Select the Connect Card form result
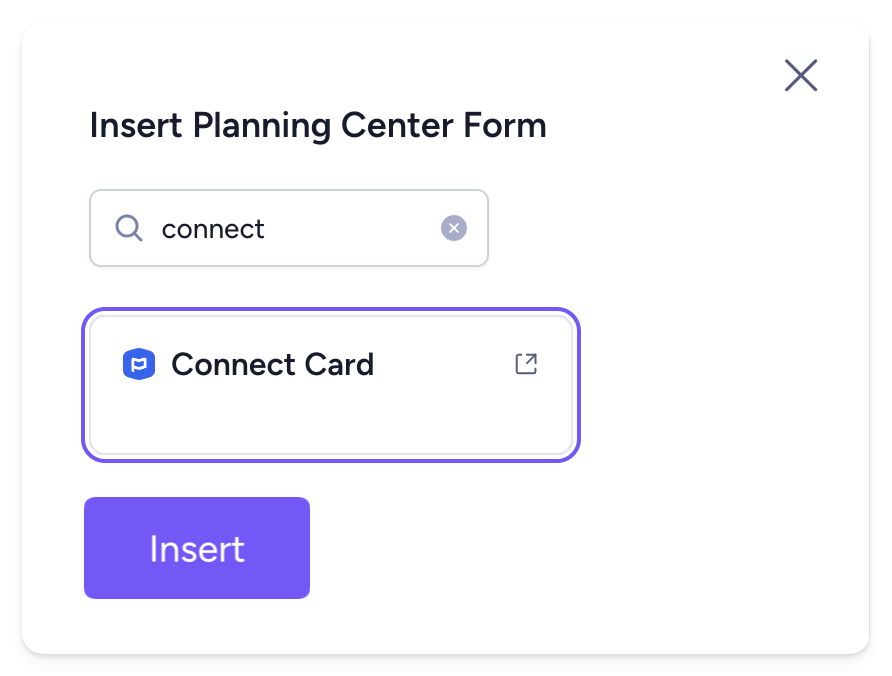 coord(330,385)
